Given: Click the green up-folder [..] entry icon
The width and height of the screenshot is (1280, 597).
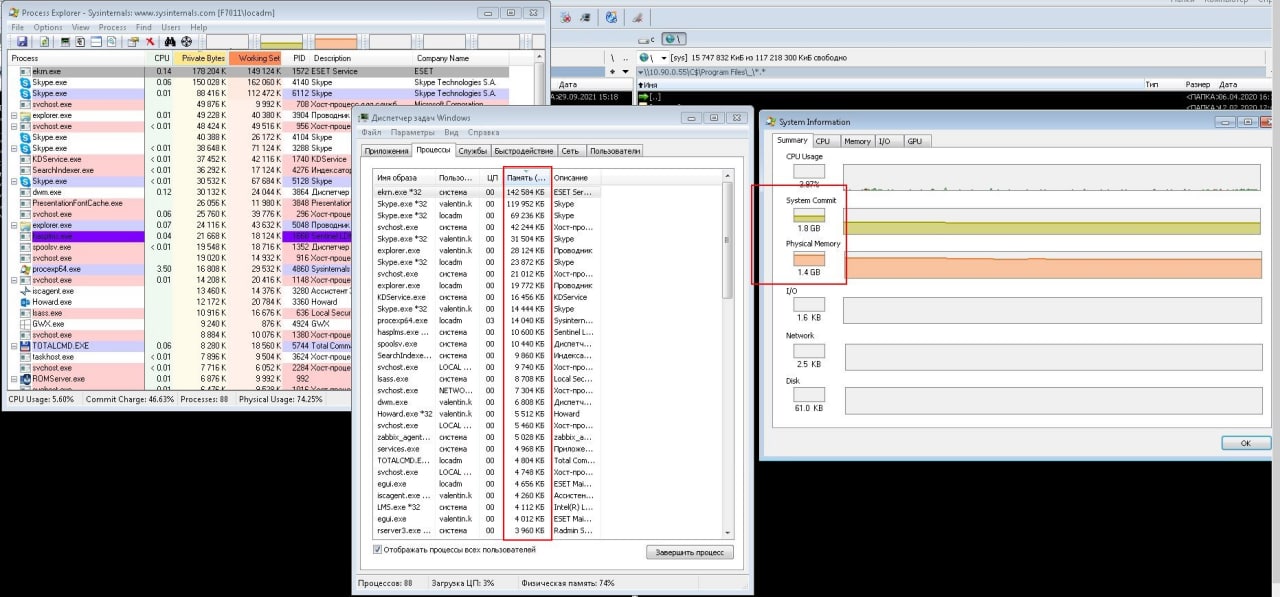Looking at the screenshot, I should (644, 96).
